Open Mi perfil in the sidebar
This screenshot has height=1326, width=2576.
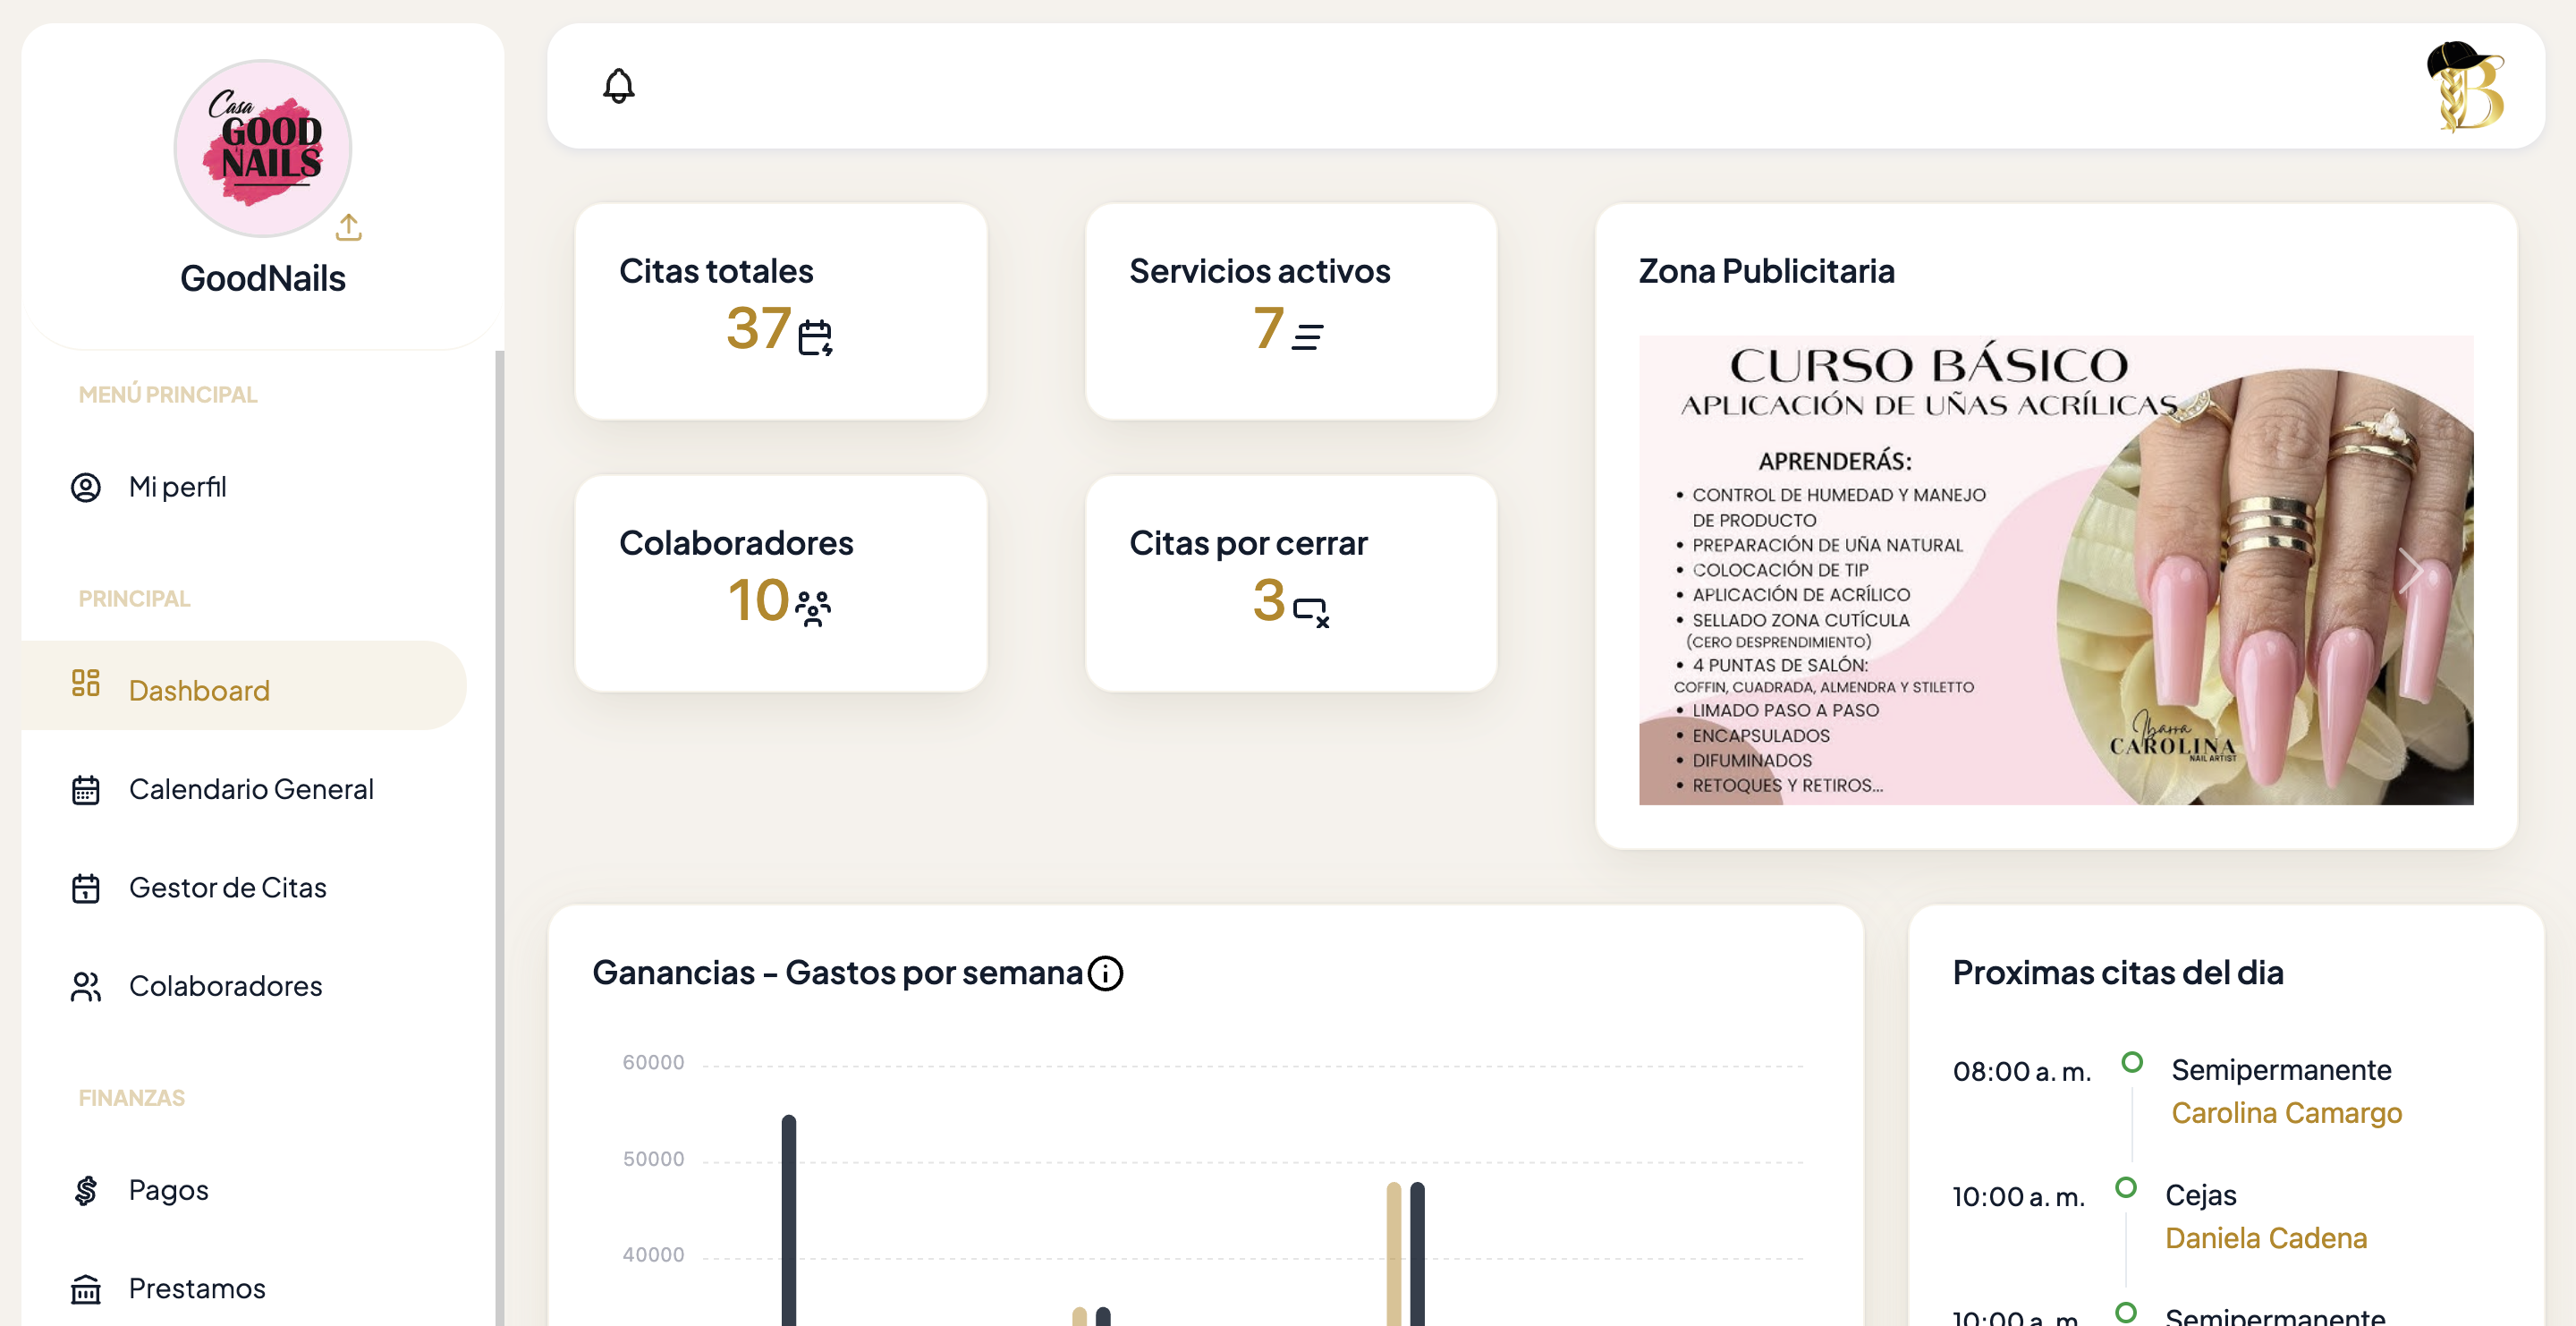tap(177, 487)
